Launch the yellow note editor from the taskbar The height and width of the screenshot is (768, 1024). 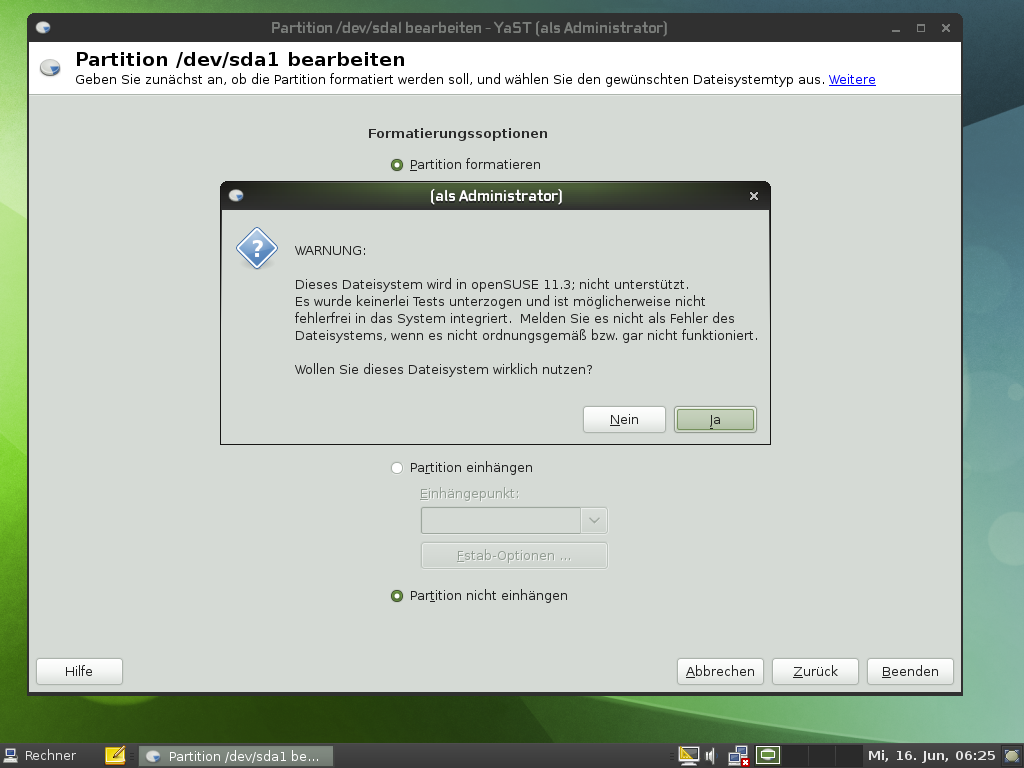pyautogui.click(x=117, y=755)
